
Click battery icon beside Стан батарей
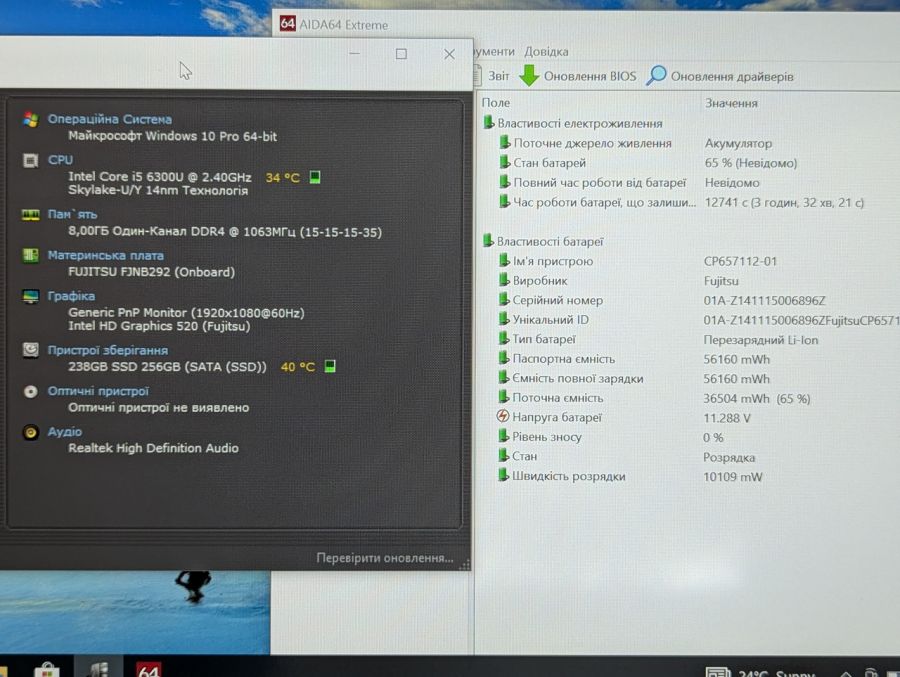tap(505, 162)
